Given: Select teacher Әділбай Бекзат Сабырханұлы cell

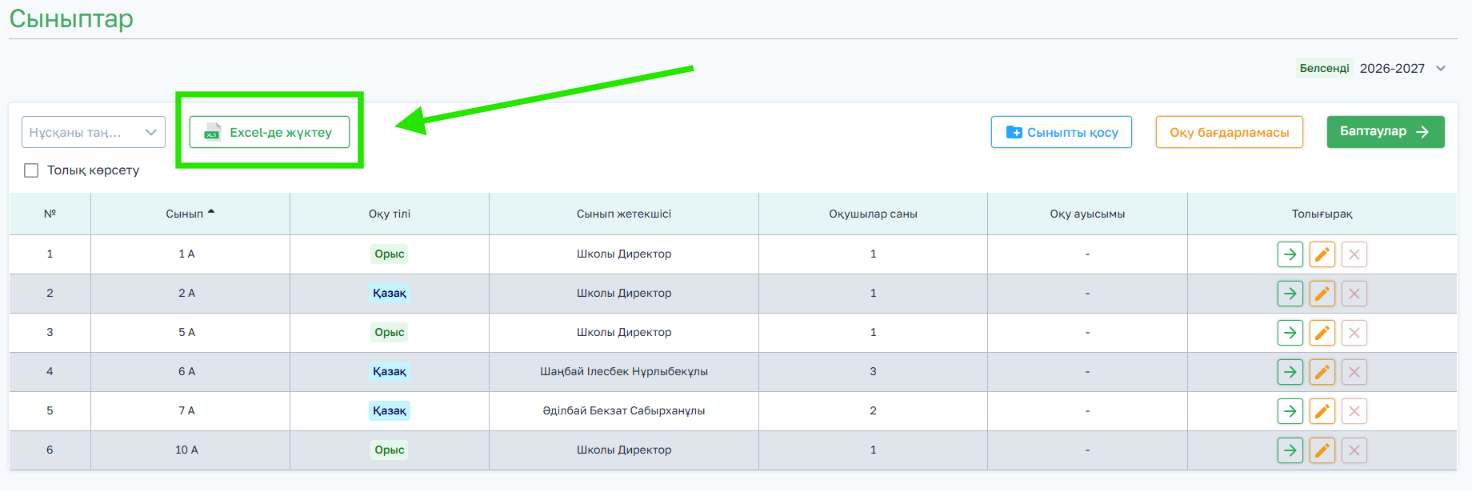Looking at the screenshot, I should 624,411.
